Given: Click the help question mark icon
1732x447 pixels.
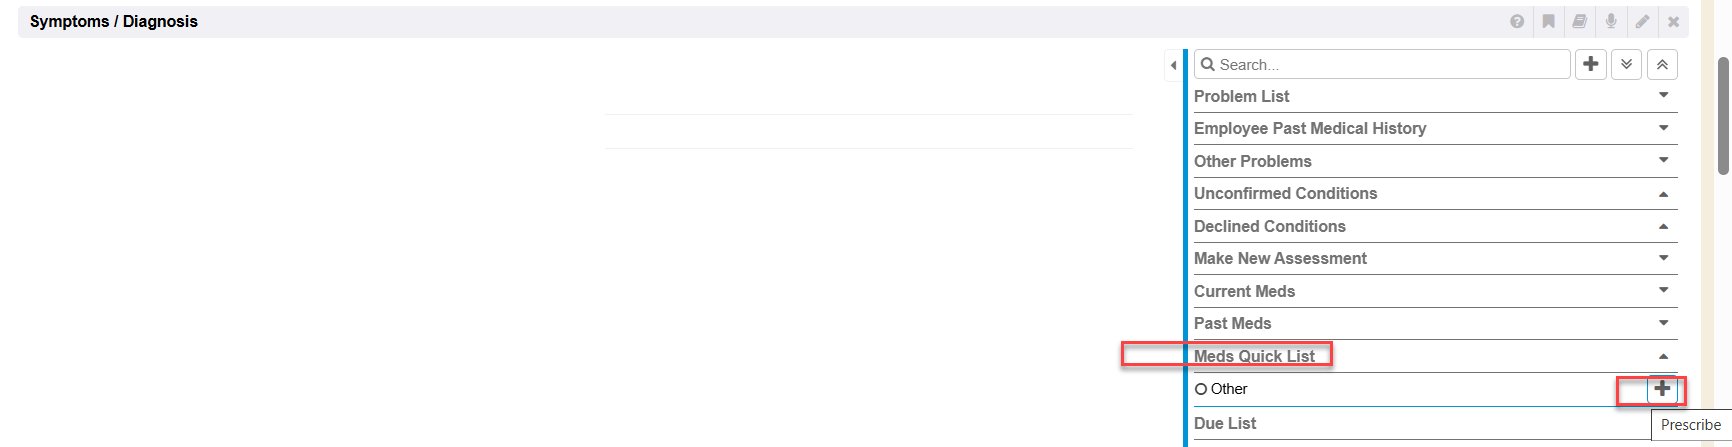Looking at the screenshot, I should 1517,21.
